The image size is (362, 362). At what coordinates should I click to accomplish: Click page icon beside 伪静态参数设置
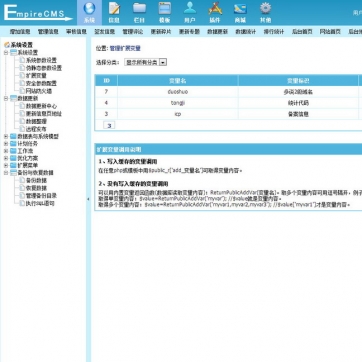click(22, 68)
